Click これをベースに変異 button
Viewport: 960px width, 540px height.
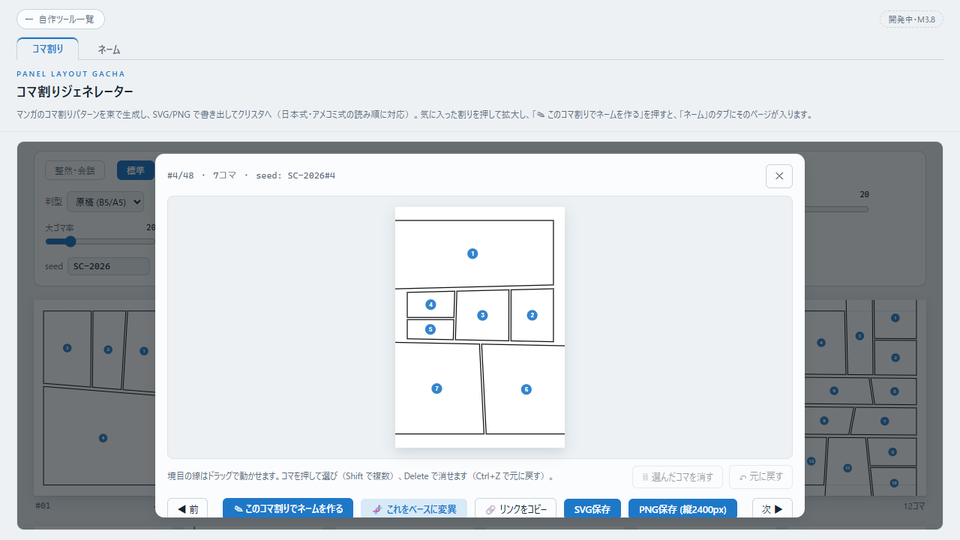(x=414, y=509)
